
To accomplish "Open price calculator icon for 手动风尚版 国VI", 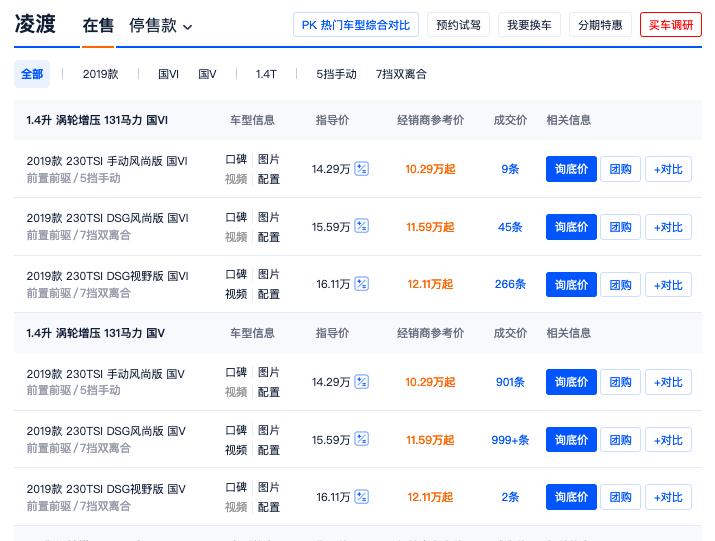I will [x=362, y=169].
